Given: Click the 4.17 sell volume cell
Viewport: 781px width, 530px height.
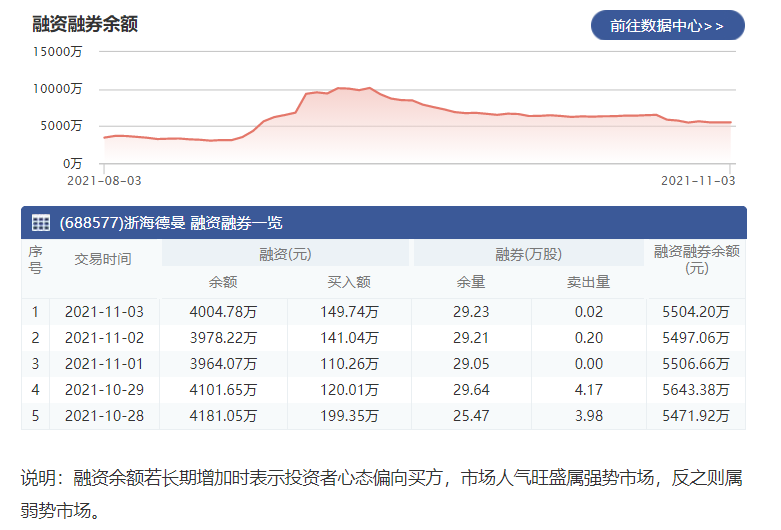Looking at the screenshot, I should coord(589,390).
